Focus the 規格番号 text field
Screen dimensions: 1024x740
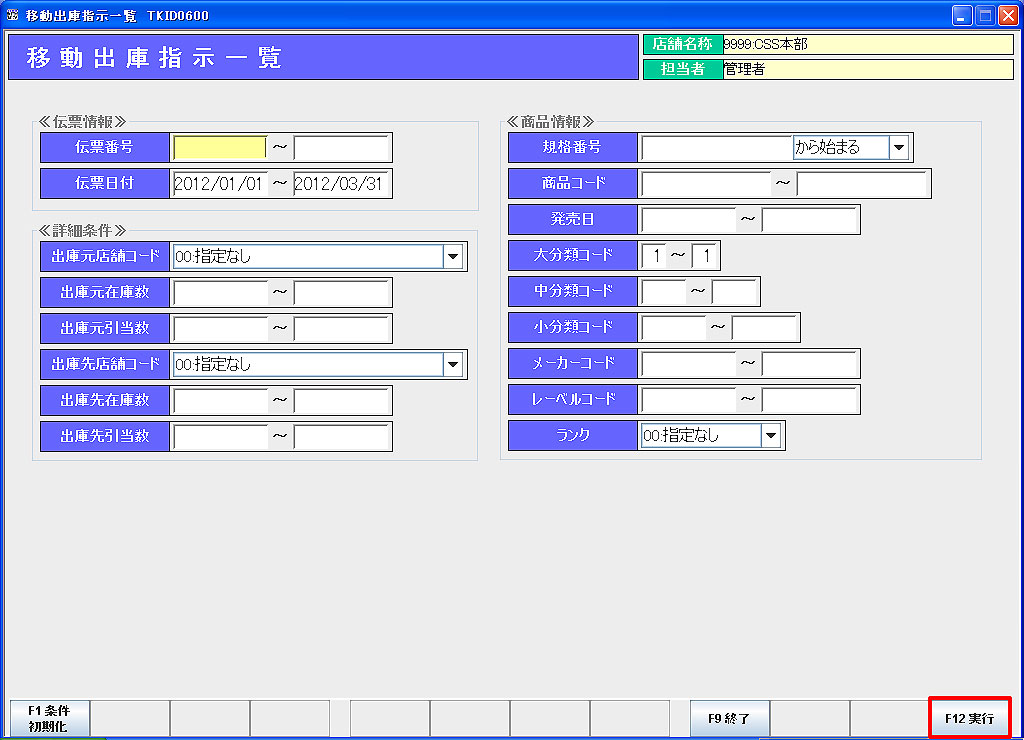click(x=716, y=148)
